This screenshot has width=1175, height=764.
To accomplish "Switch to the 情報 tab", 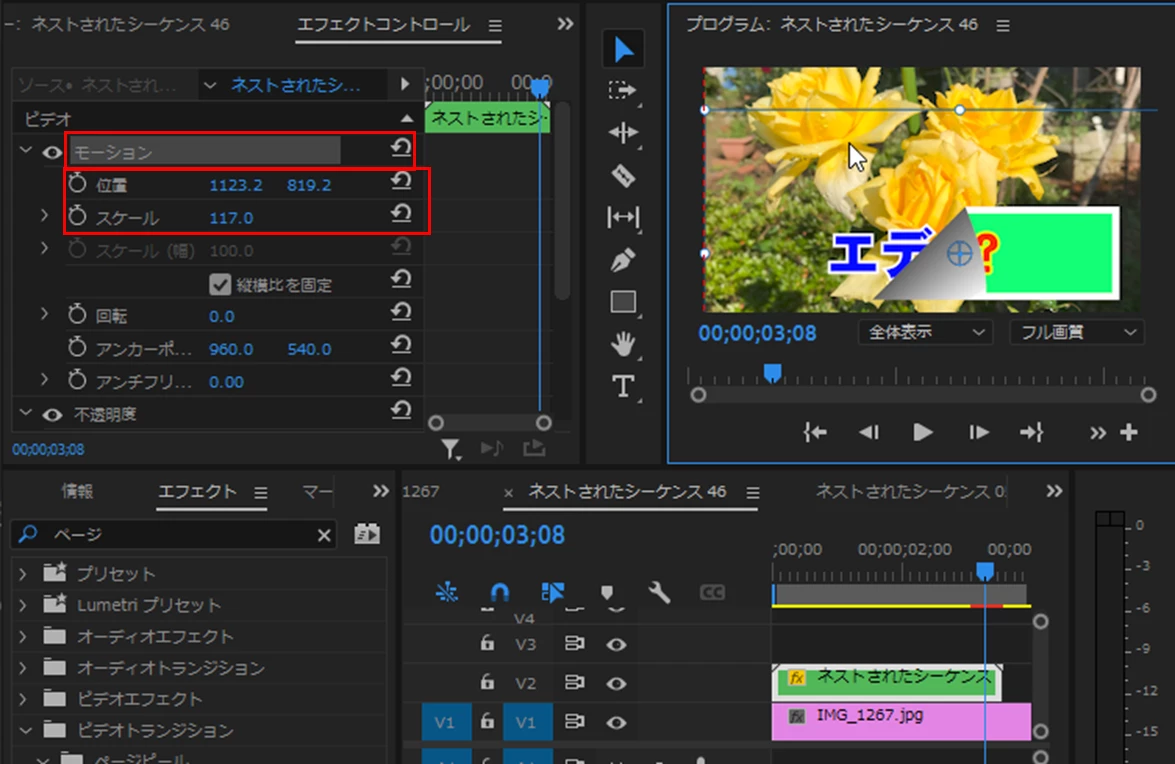I will point(77,491).
